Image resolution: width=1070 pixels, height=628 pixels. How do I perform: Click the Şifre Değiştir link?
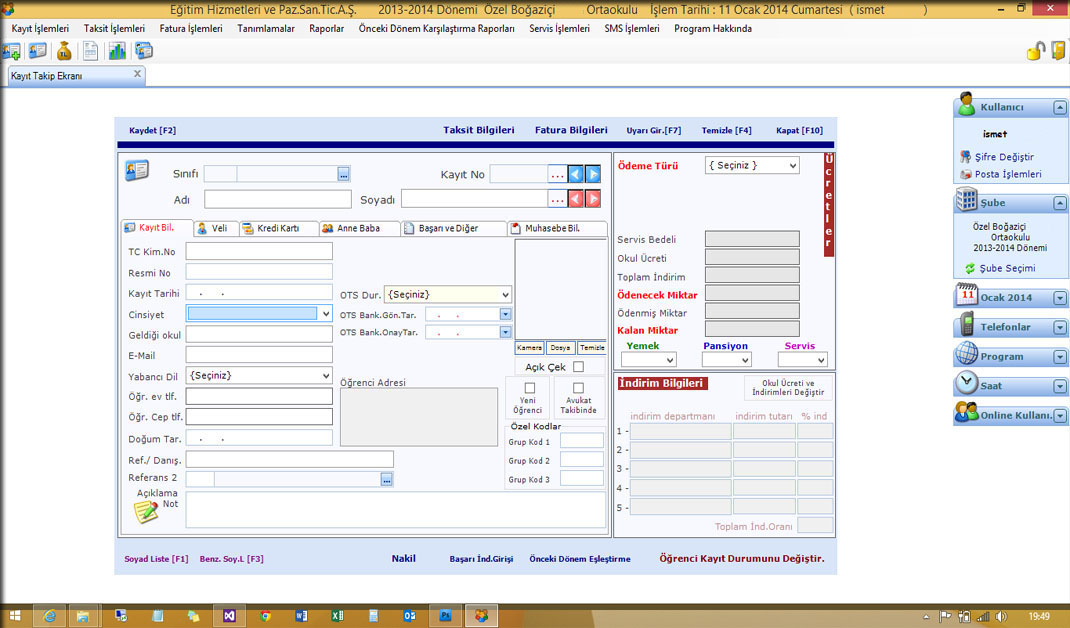(1003, 157)
